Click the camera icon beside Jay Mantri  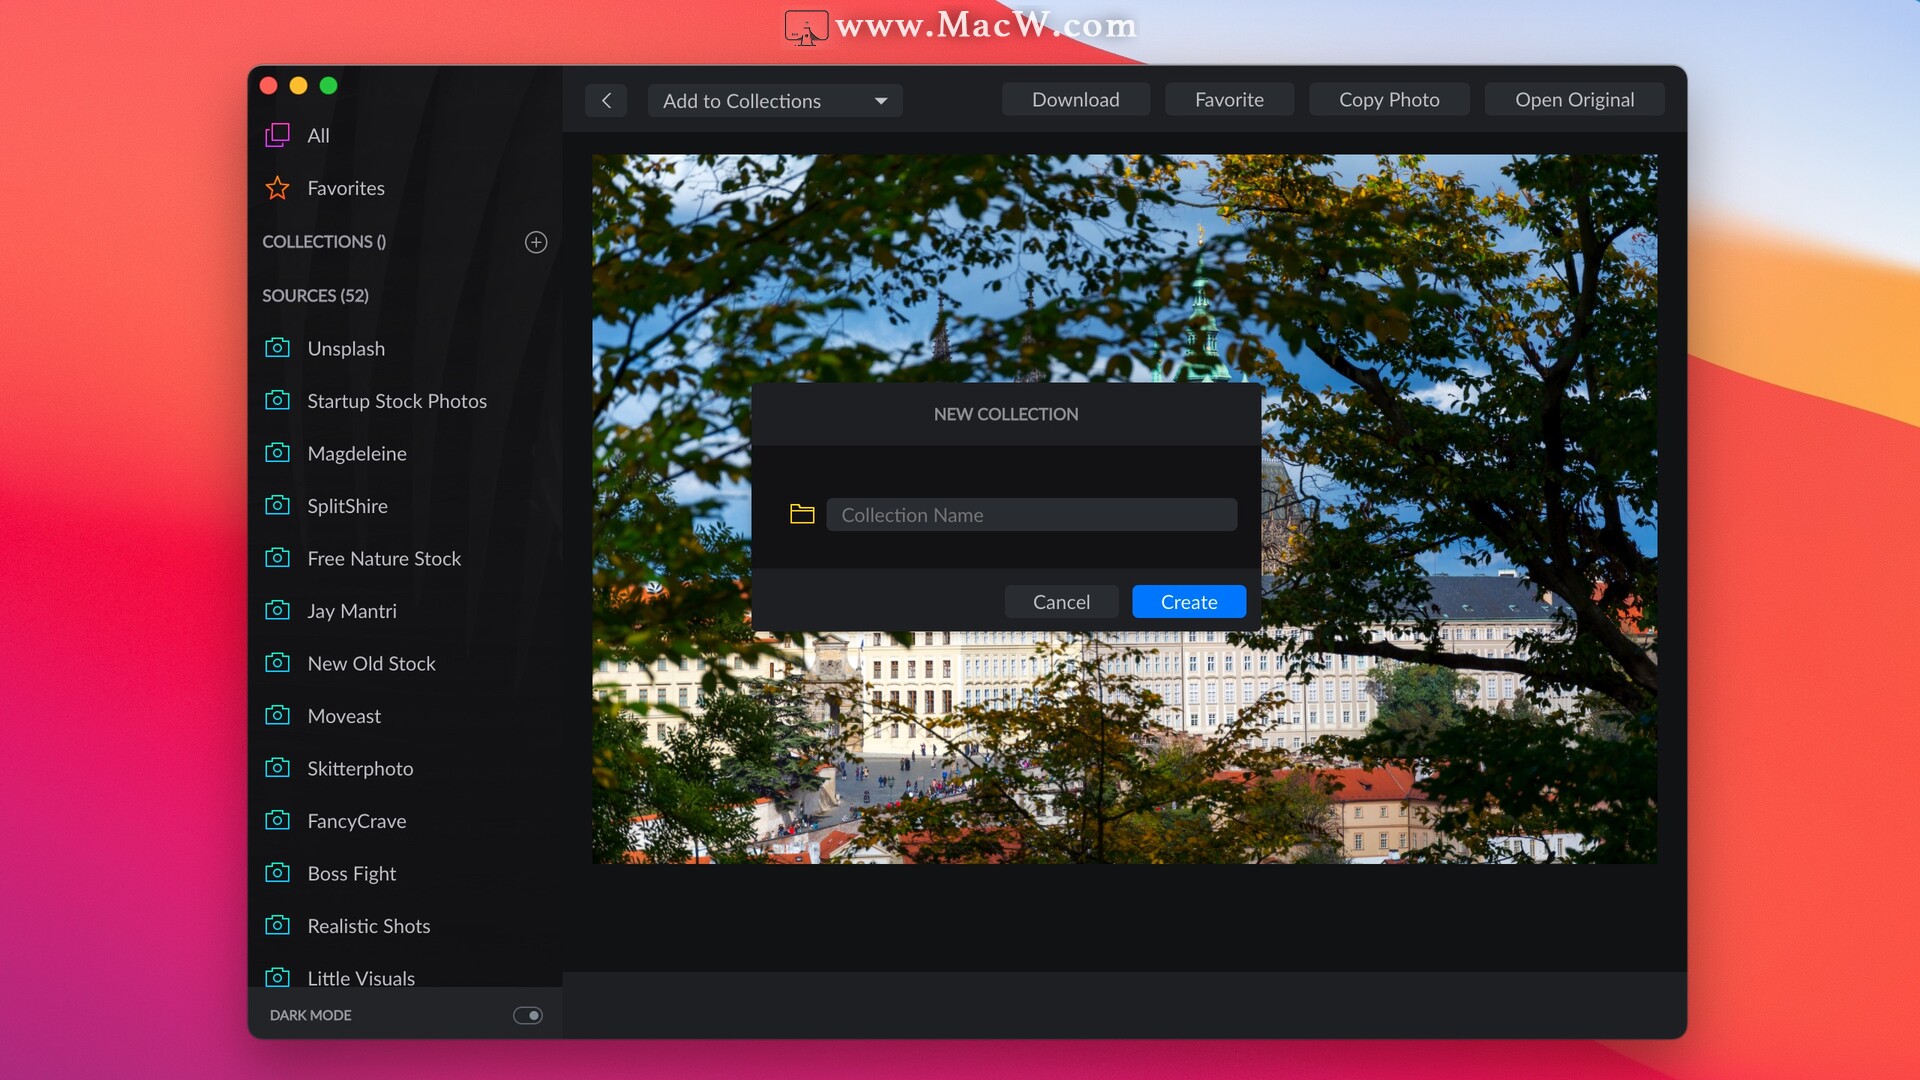277,610
